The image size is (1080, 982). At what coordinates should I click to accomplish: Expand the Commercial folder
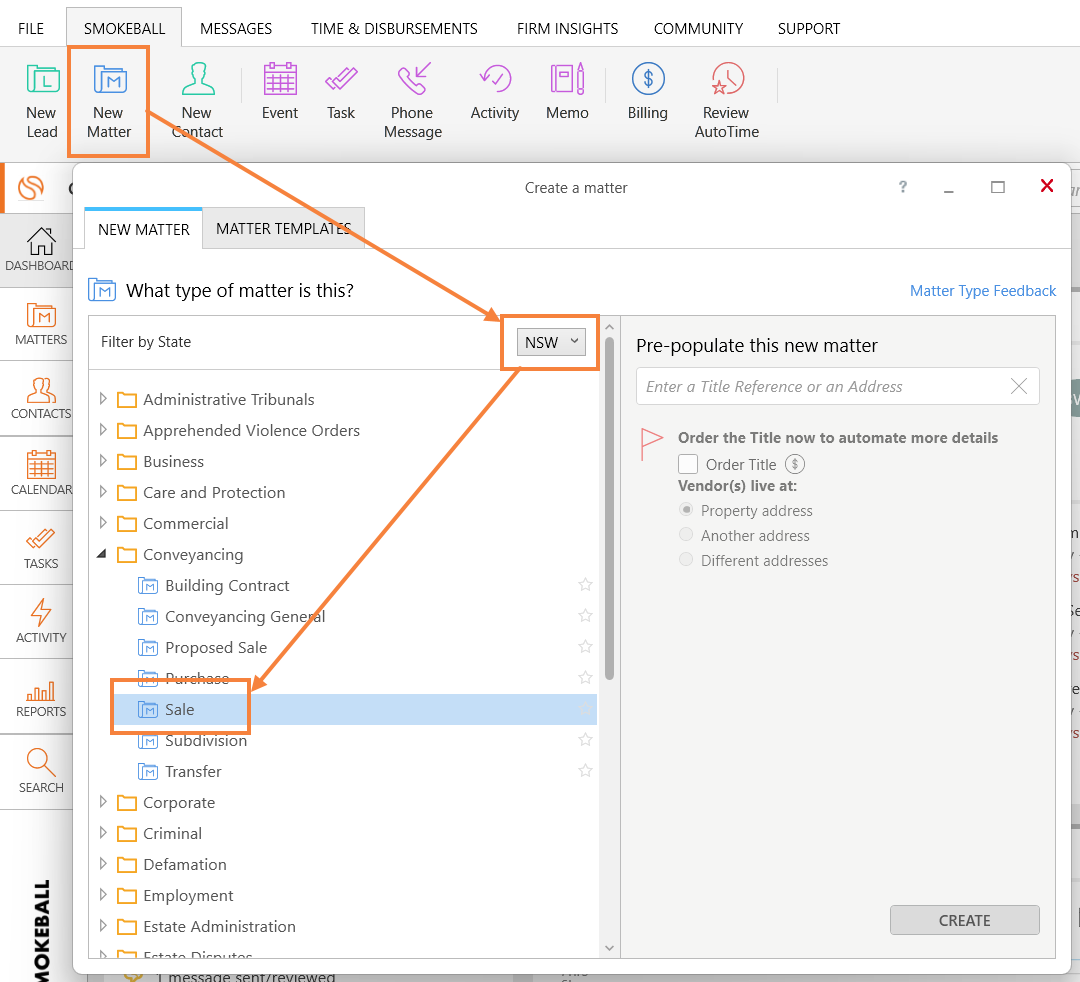point(103,523)
